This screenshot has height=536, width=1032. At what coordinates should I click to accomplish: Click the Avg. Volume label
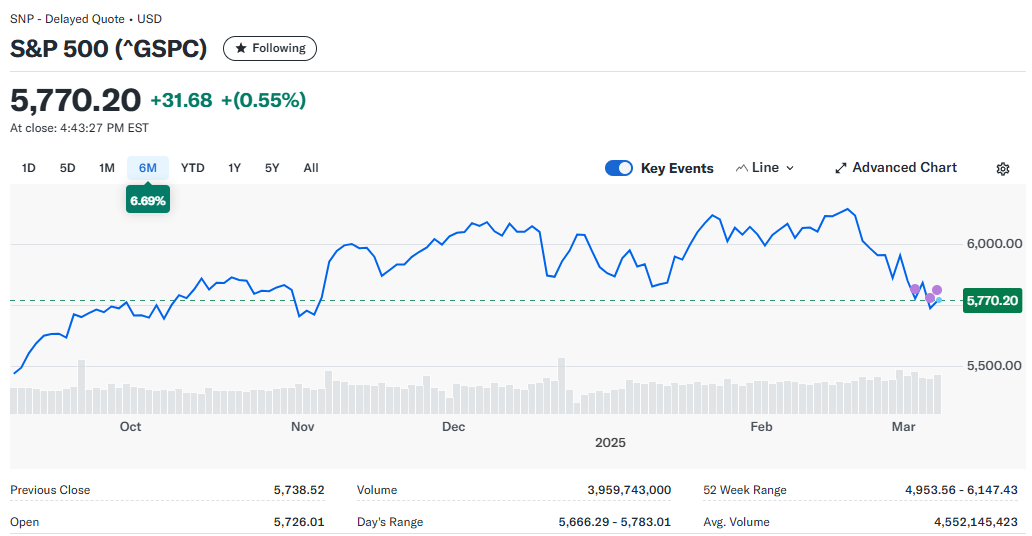pos(736,522)
